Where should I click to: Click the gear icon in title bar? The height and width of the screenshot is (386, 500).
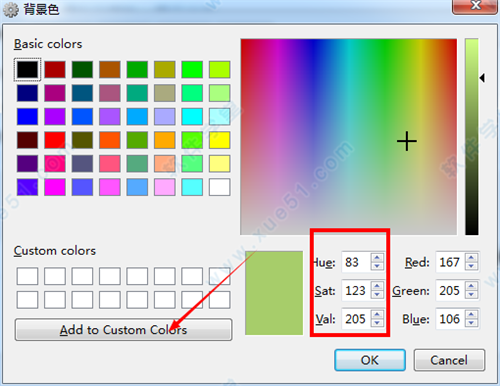pos(11,10)
